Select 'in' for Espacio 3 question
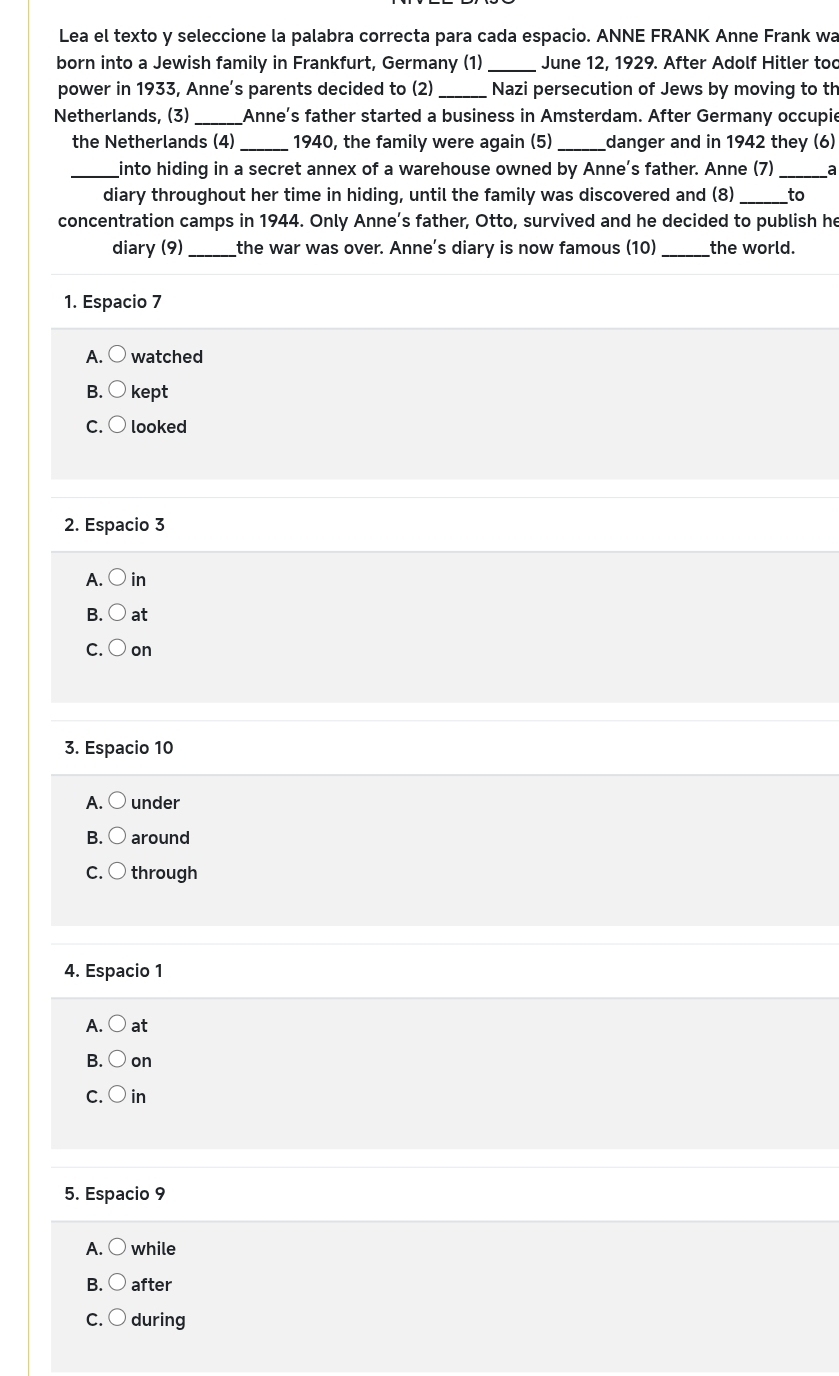Viewport: 839px width, 1376px height. (x=118, y=577)
